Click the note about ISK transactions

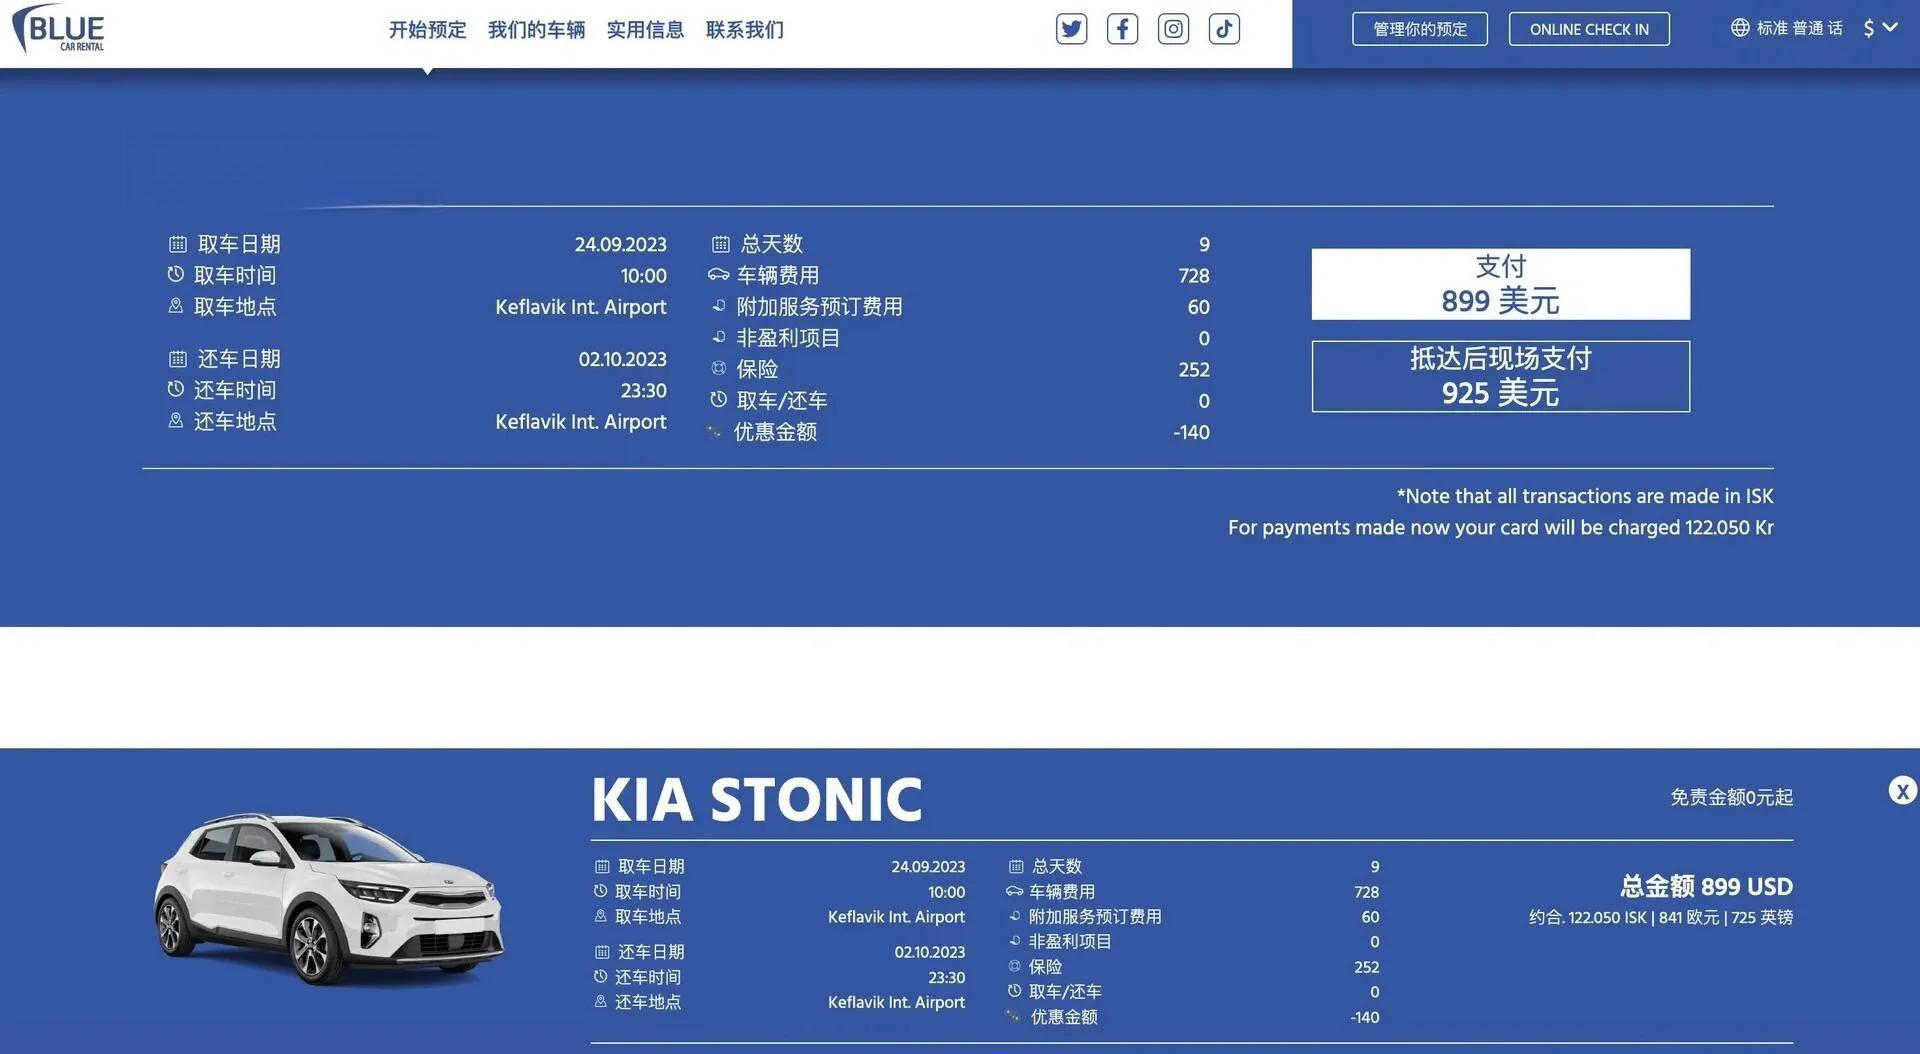[1585, 496]
